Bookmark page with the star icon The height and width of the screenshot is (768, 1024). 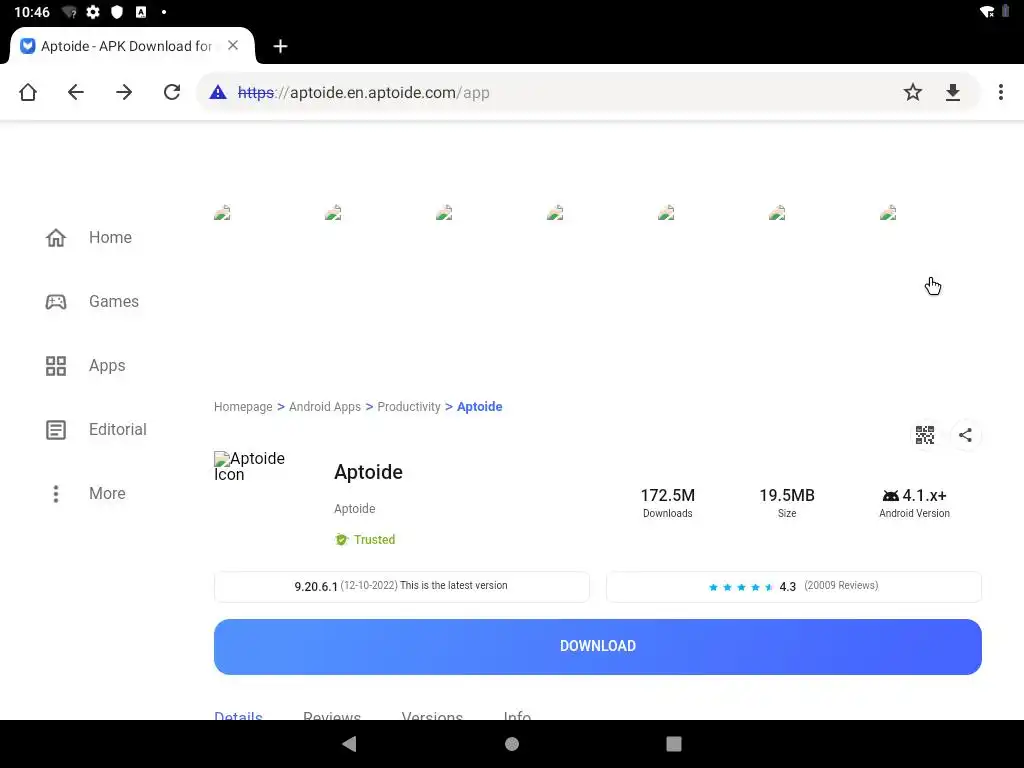coord(913,92)
